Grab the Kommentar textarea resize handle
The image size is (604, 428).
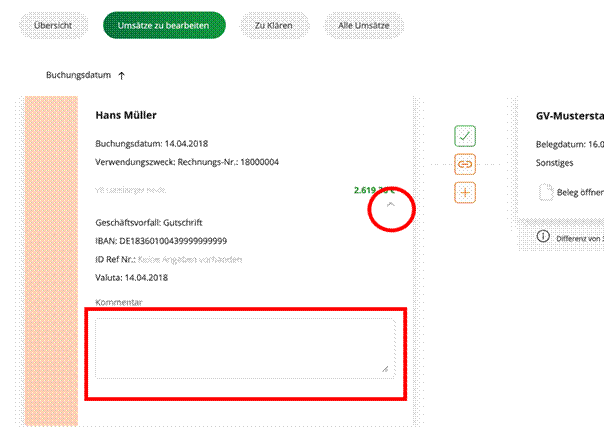385,369
